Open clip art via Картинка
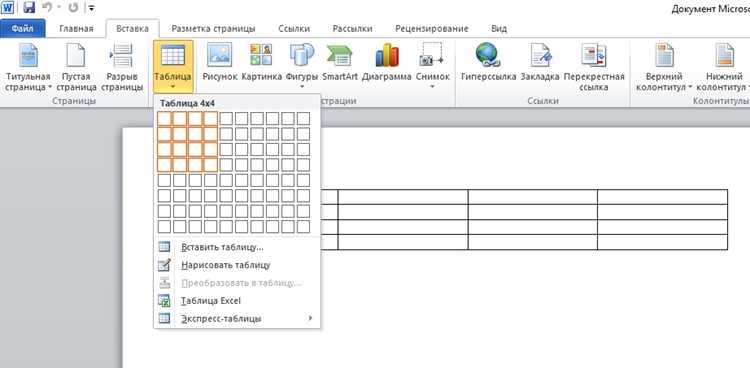This screenshot has width=750, height=368. click(262, 62)
